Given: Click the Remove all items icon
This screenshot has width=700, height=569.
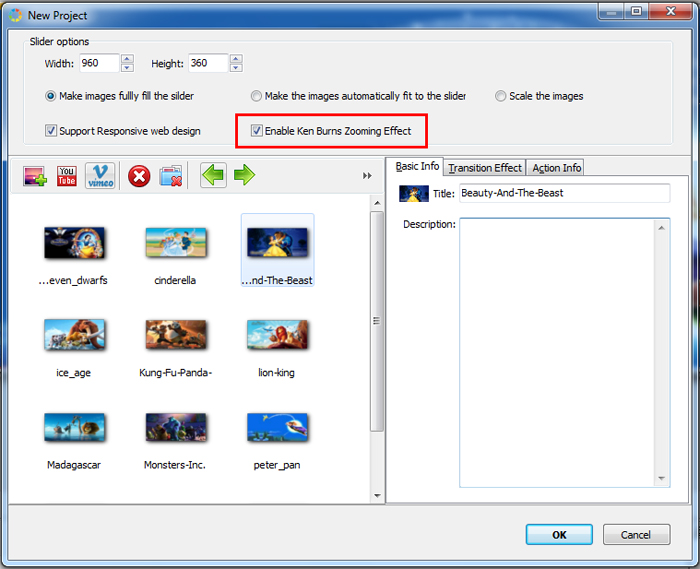Looking at the screenshot, I should 171,176.
